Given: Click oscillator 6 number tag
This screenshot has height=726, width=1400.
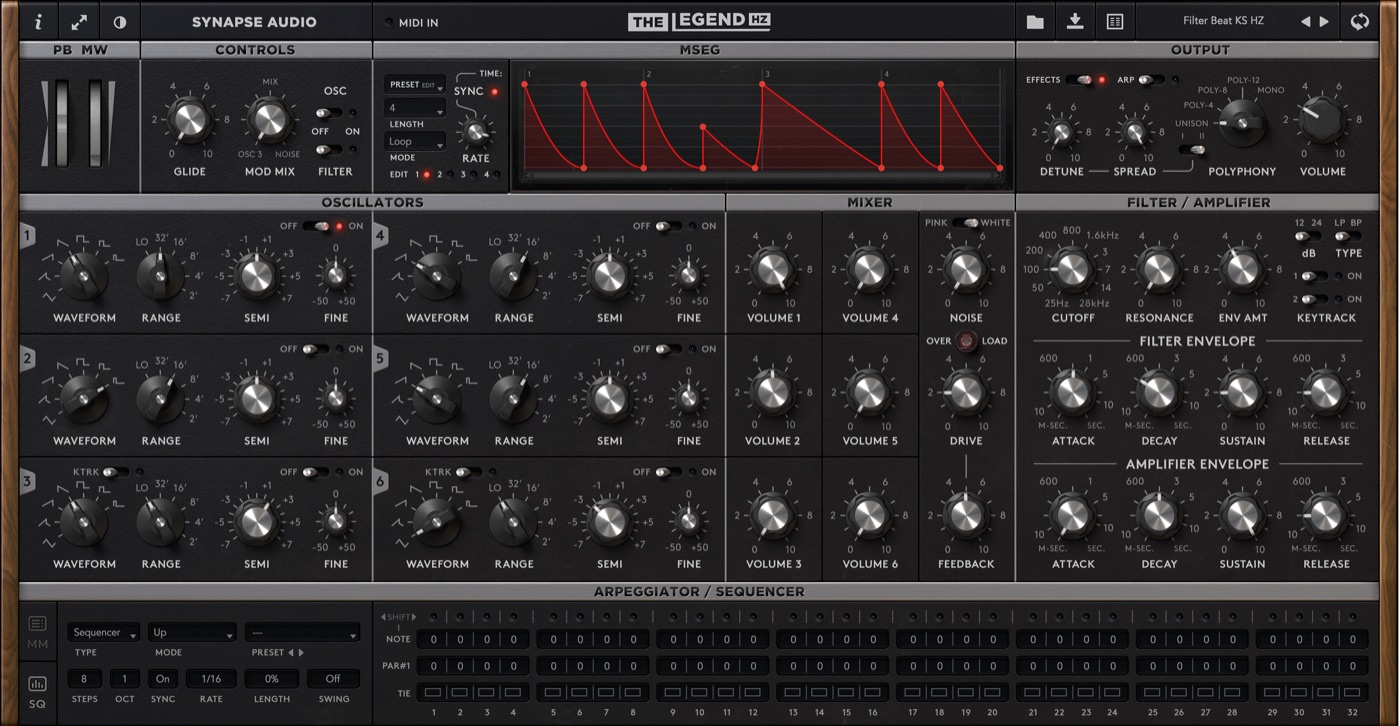Looking at the screenshot, I should [x=381, y=482].
